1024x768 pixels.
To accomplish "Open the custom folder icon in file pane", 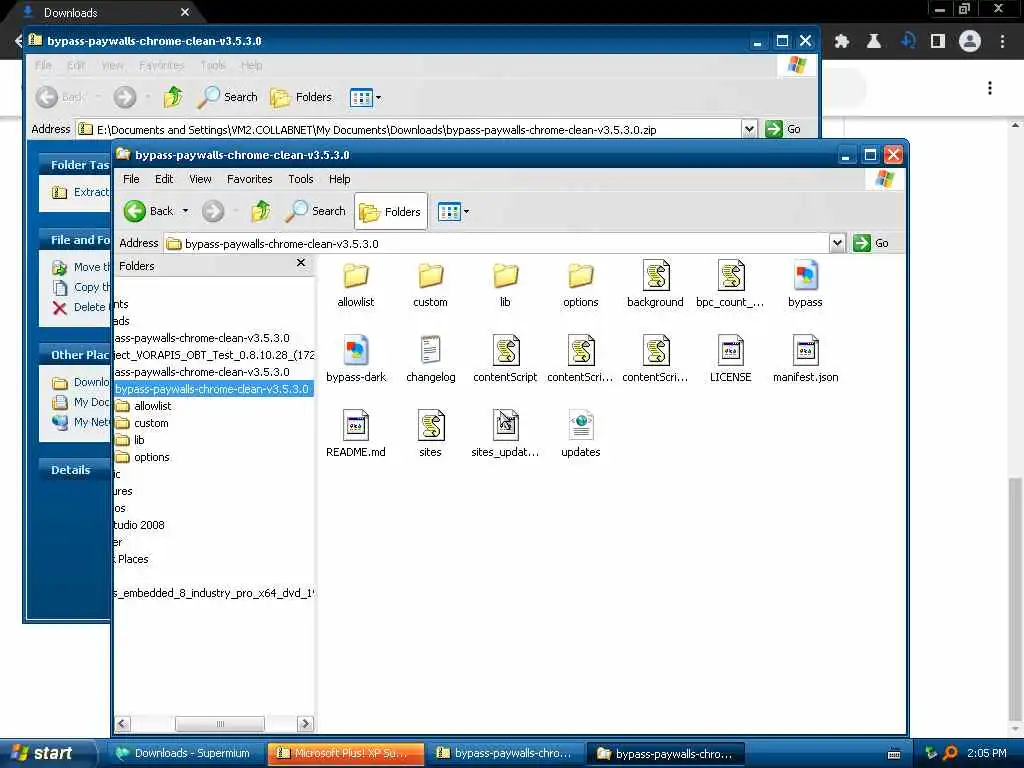I will click(430, 276).
